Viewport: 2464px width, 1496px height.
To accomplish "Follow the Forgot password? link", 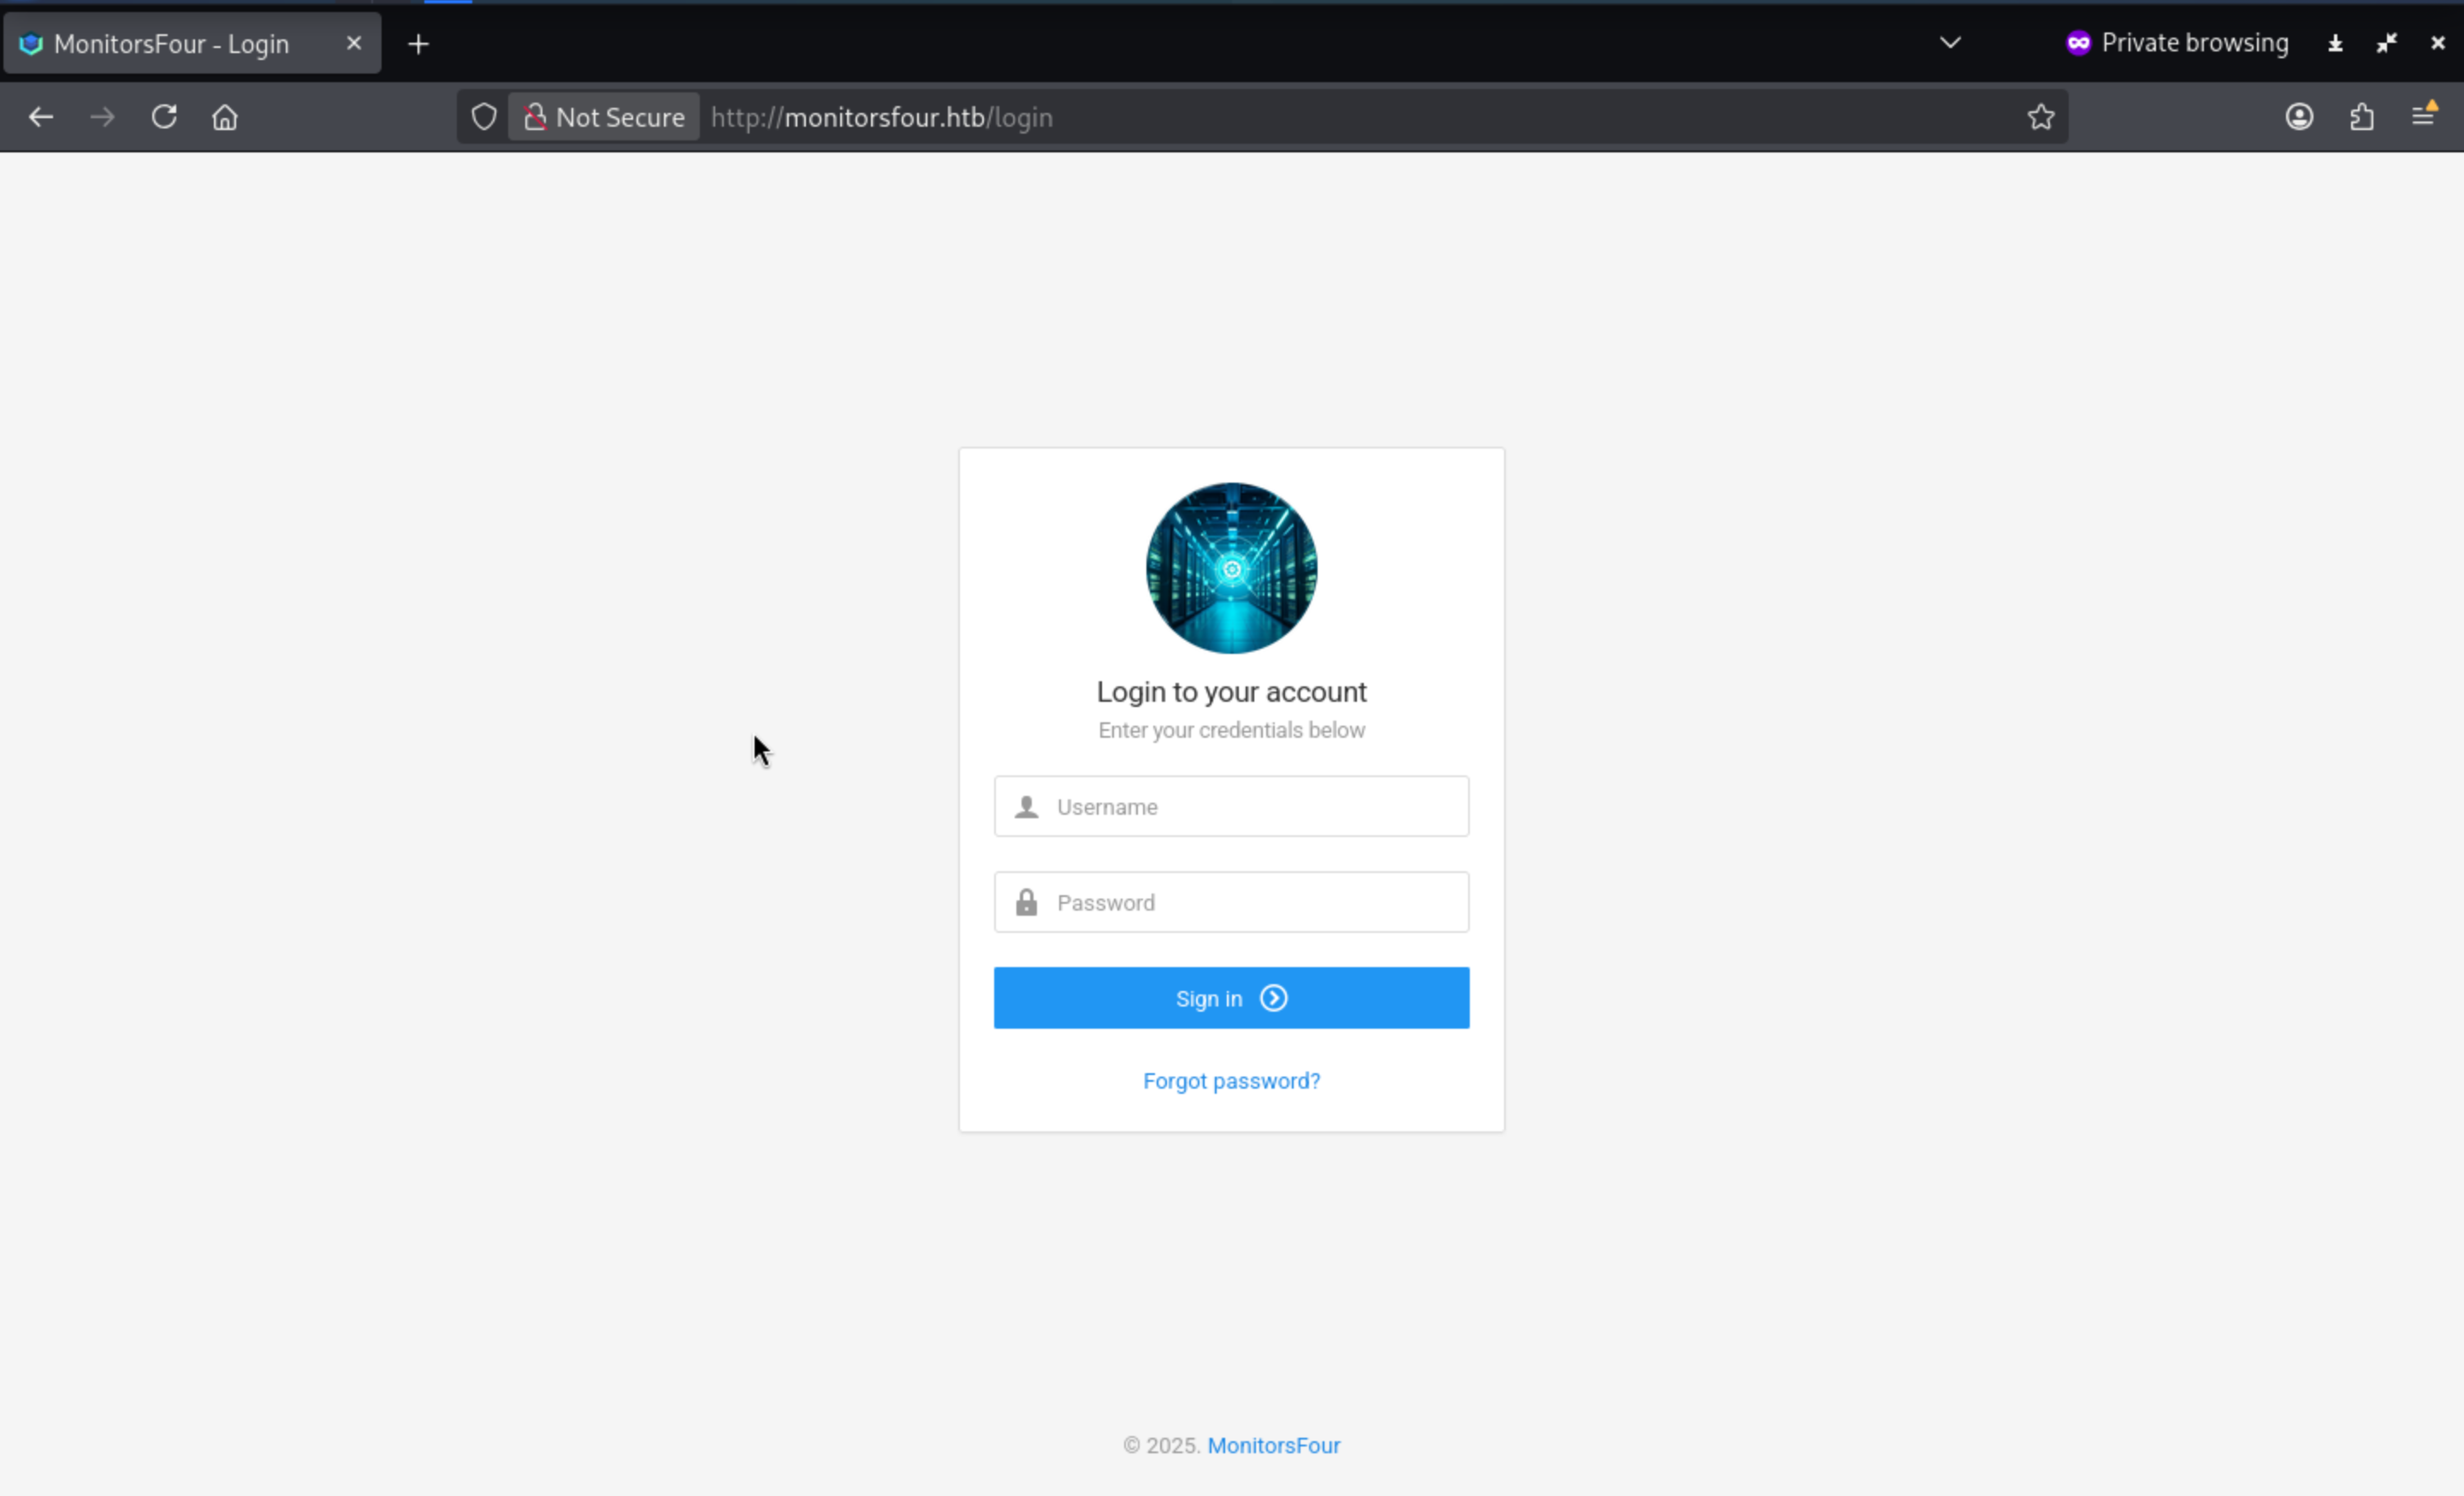I will (1231, 1081).
